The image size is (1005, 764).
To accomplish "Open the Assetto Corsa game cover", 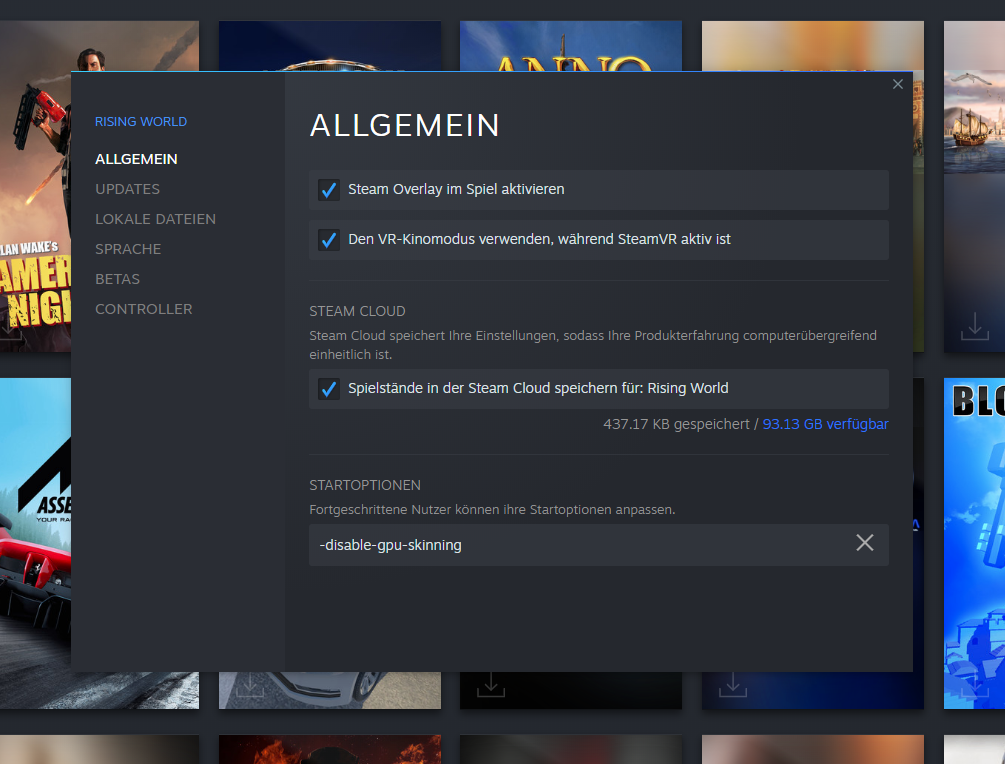I will point(35,540).
